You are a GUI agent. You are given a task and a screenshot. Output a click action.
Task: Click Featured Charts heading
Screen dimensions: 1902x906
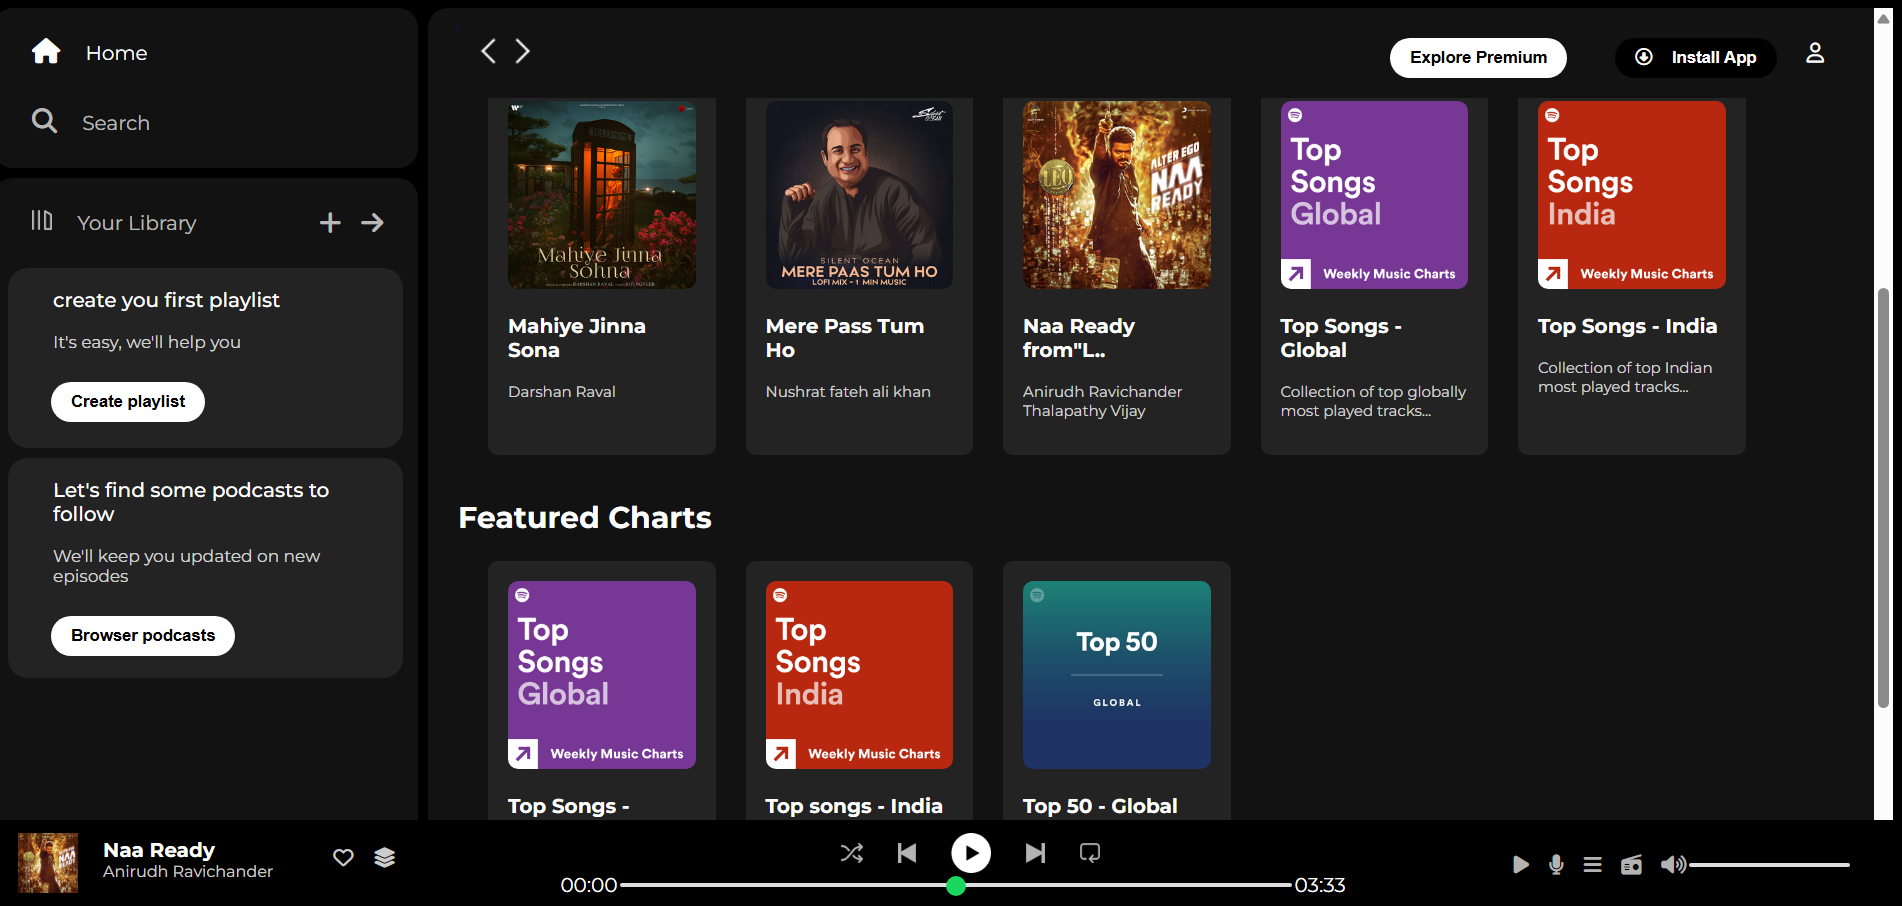tap(585, 518)
